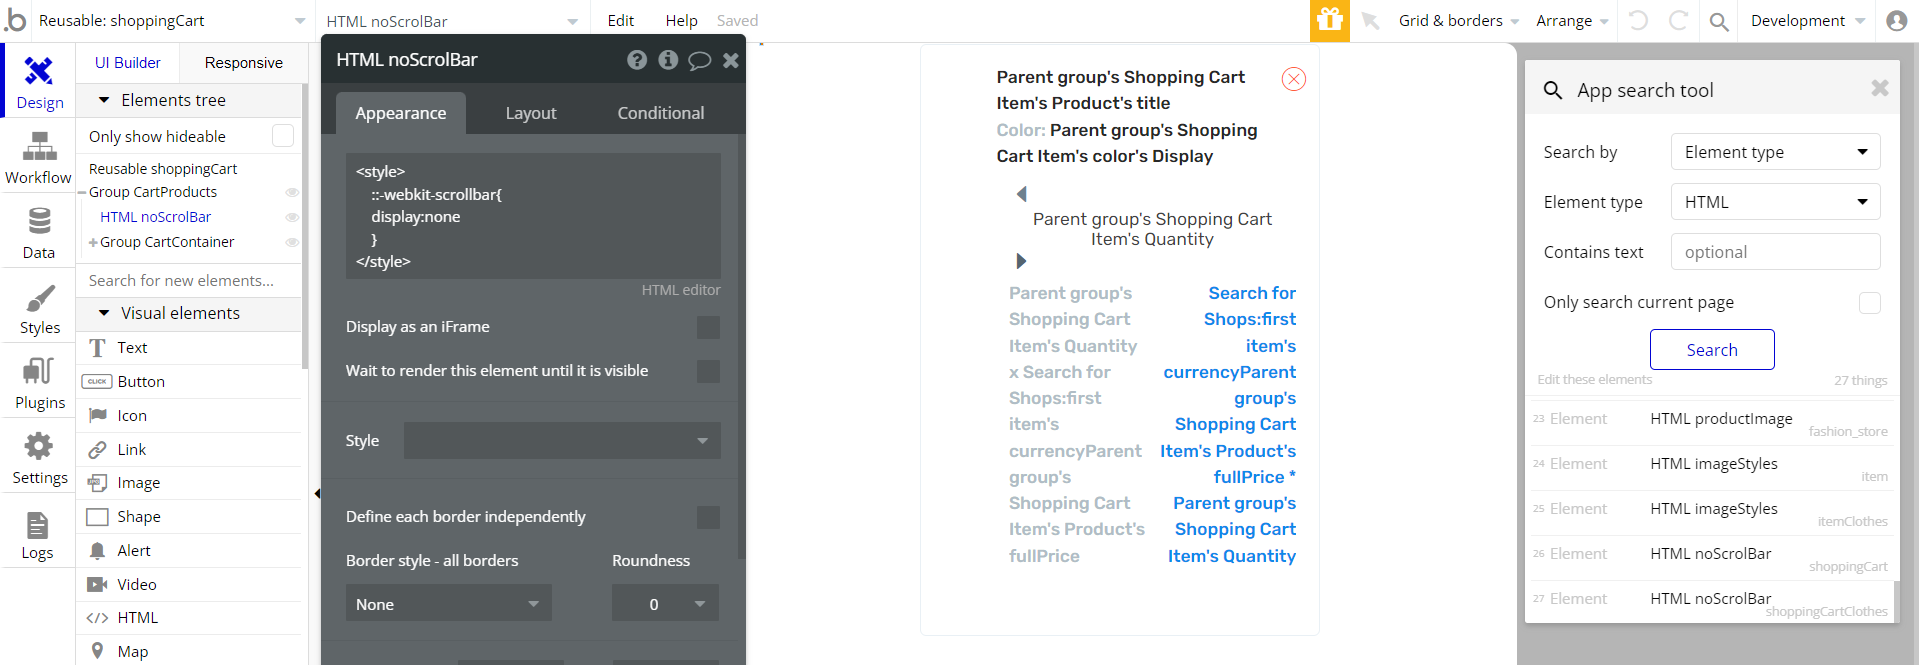The height and width of the screenshot is (665, 1919).
Task: Enable Display as an iFrame checkbox
Action: tap(708, 327)
